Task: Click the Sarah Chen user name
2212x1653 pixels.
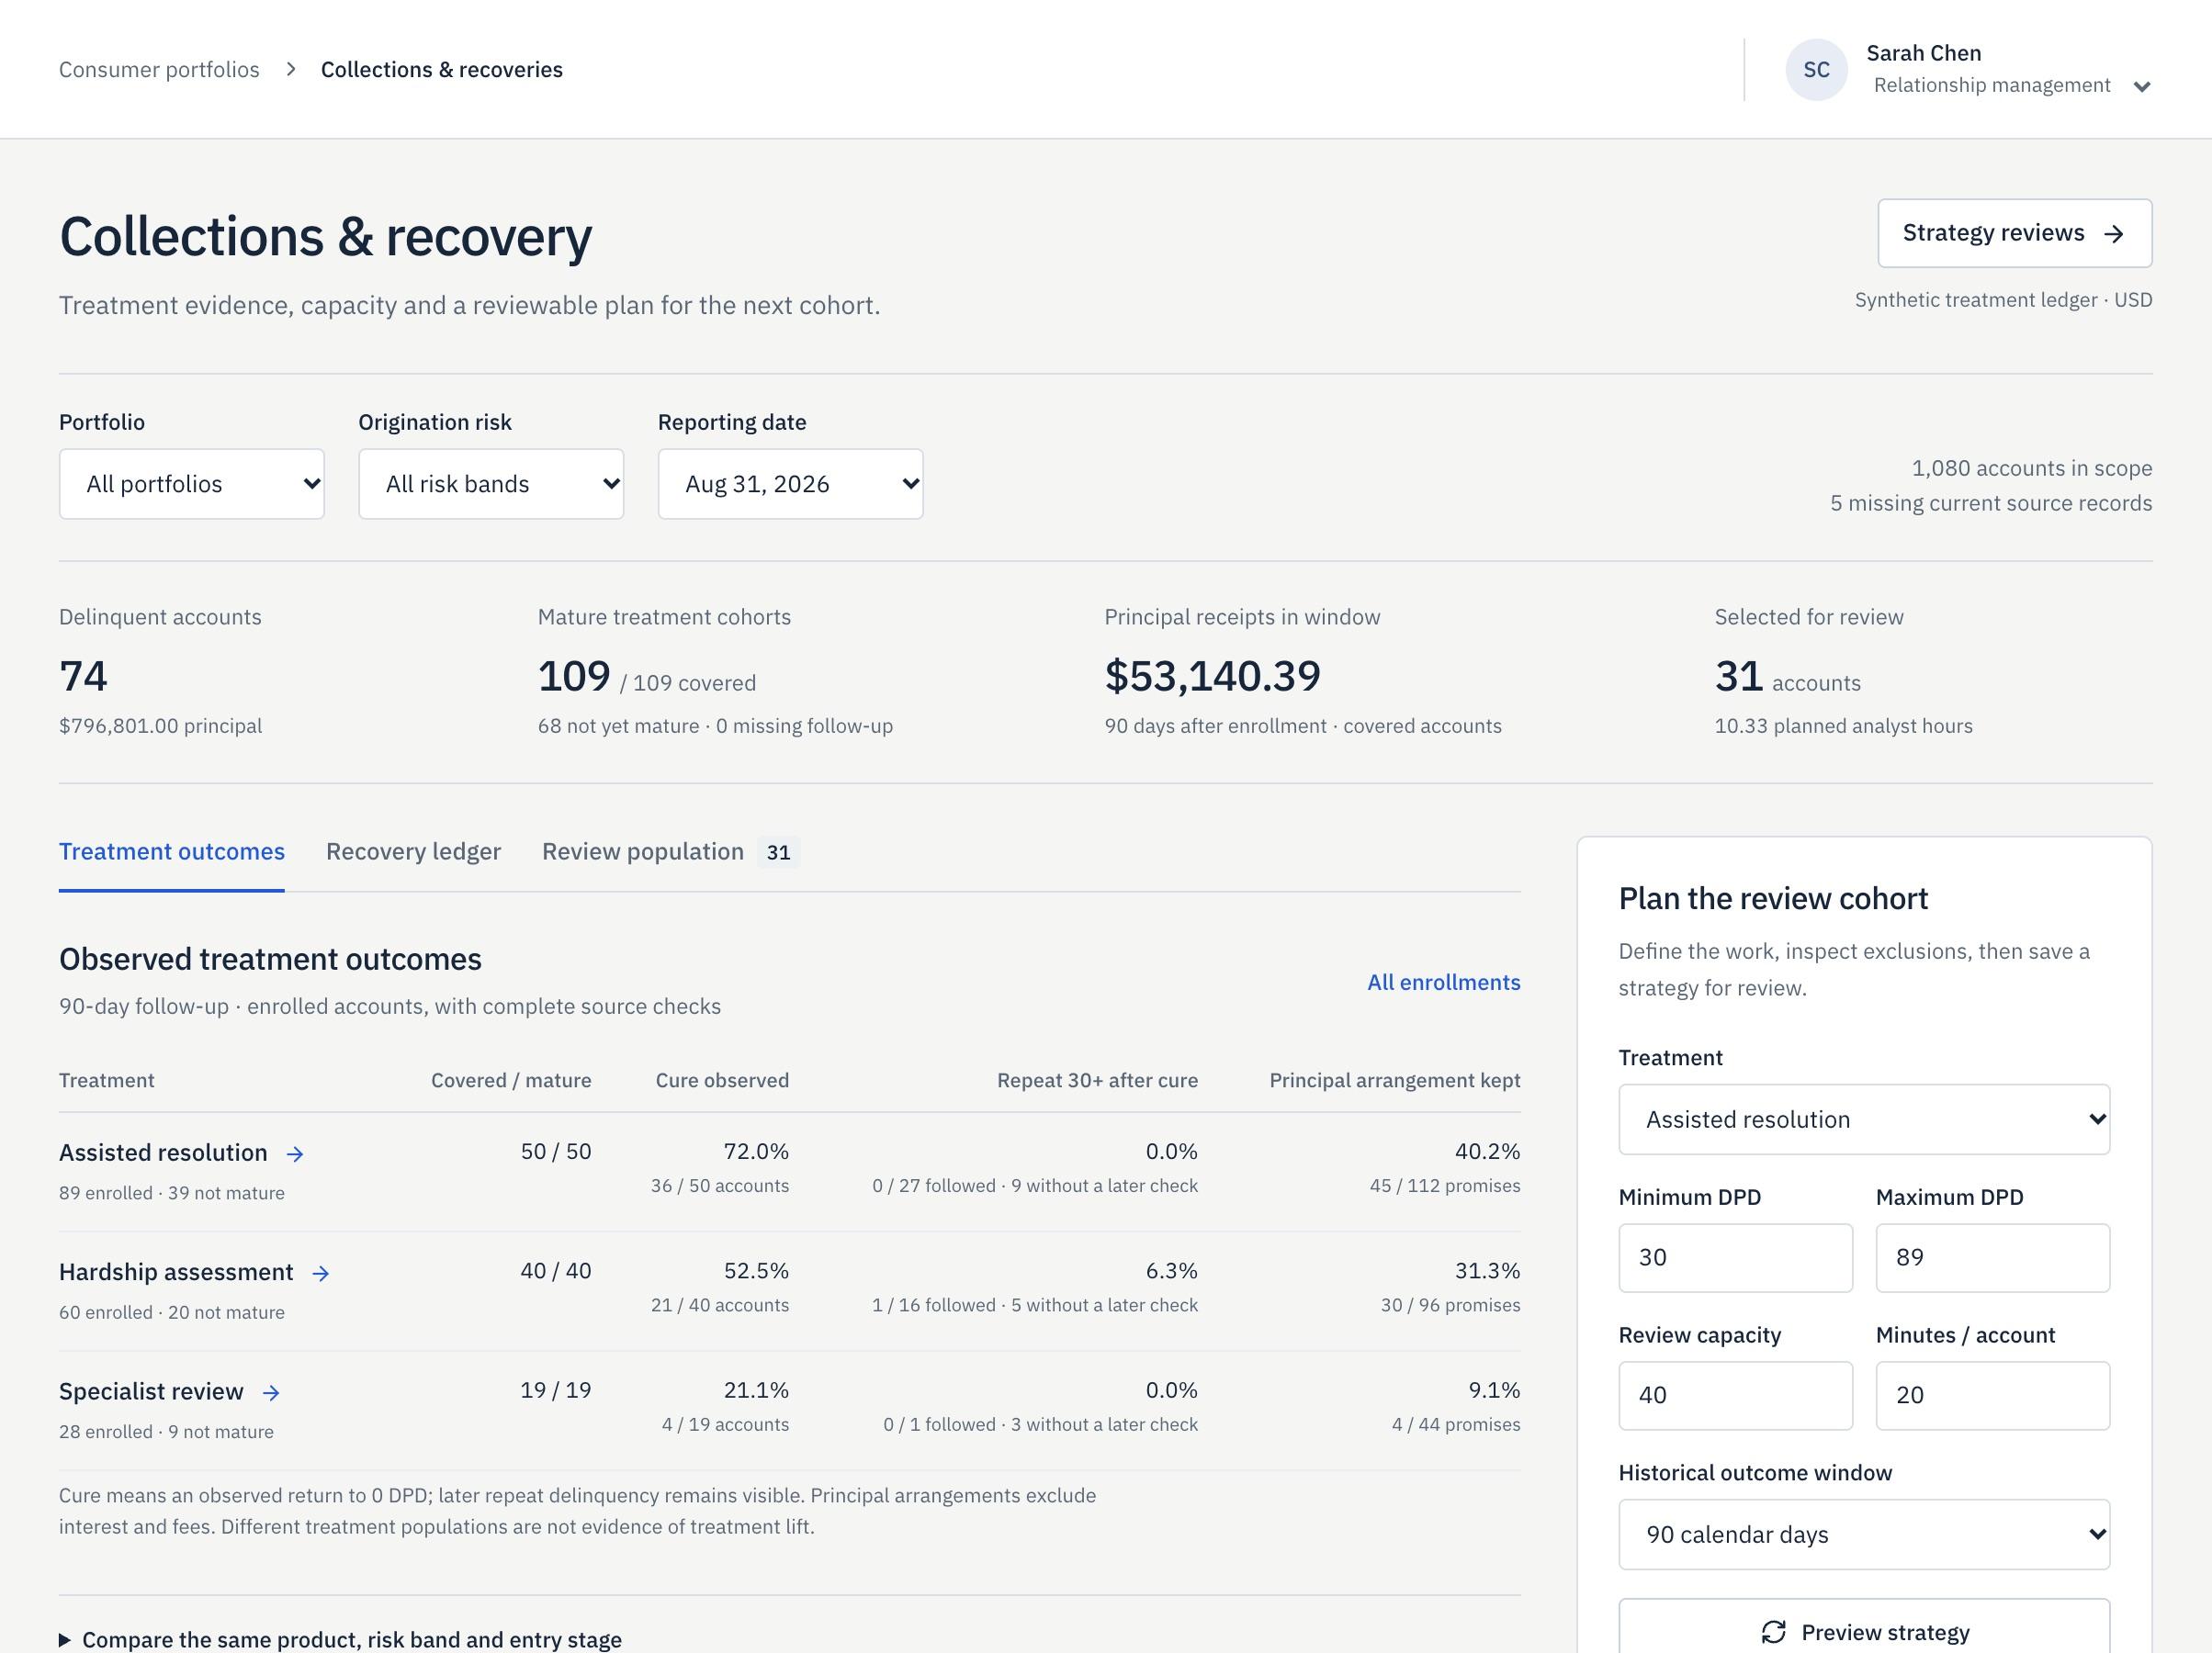Action: 1923,53
